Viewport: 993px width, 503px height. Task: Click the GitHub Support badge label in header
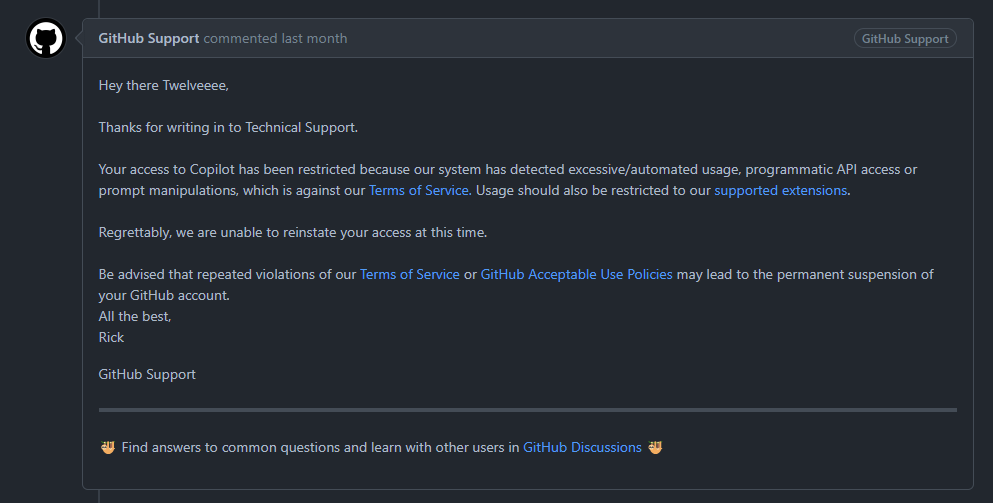pyautogui.click(x=904, y=38)
